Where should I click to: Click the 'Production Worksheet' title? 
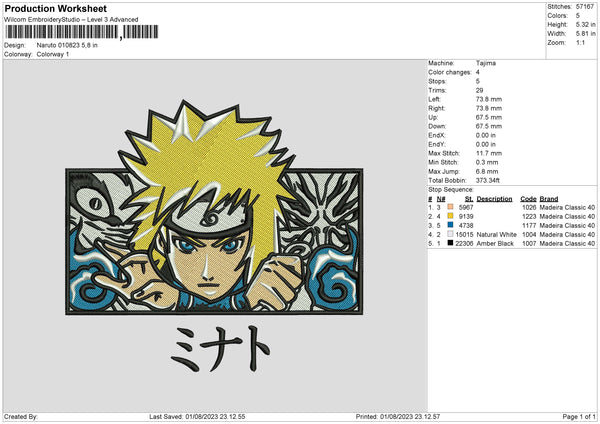coord(55,8)
